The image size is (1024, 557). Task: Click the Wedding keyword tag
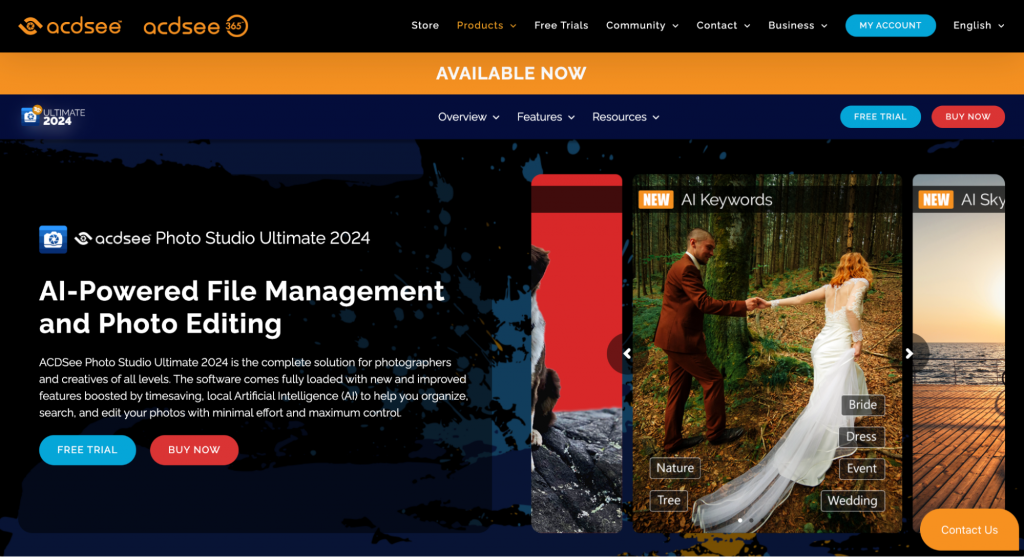pos(852,501)
